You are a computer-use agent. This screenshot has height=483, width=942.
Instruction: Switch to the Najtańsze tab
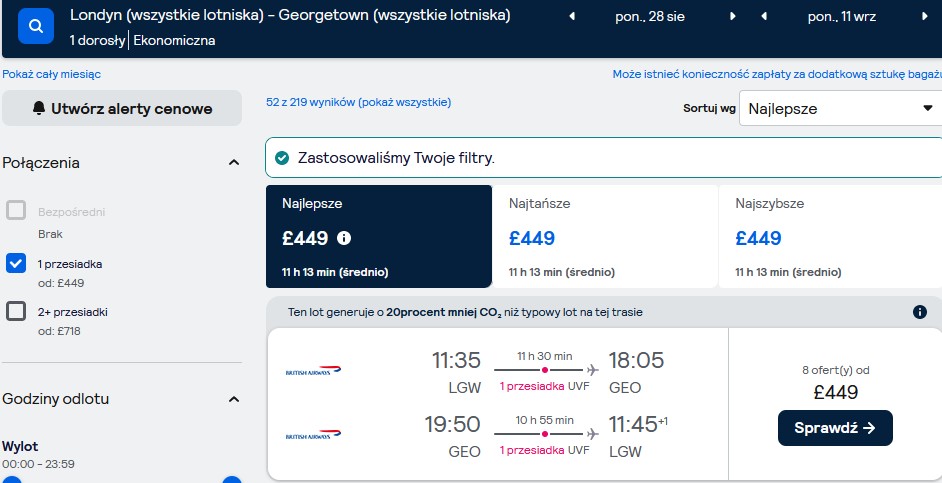pos(605,237)
